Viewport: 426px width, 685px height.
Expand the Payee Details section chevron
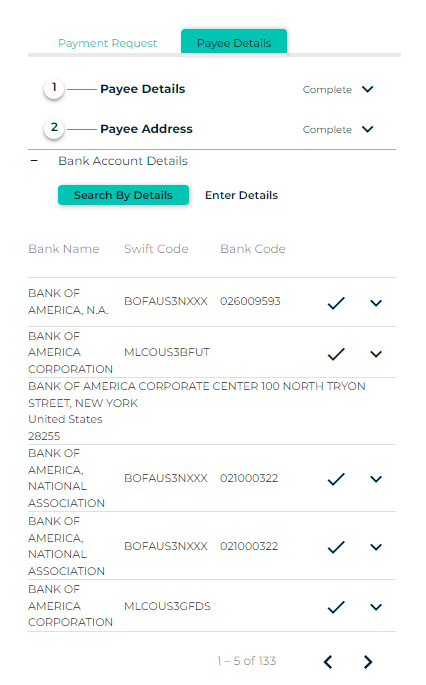368,89
